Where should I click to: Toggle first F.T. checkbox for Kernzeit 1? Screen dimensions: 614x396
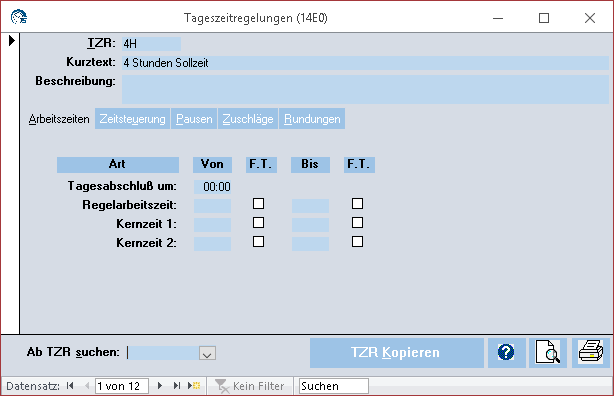pos(258,222)
